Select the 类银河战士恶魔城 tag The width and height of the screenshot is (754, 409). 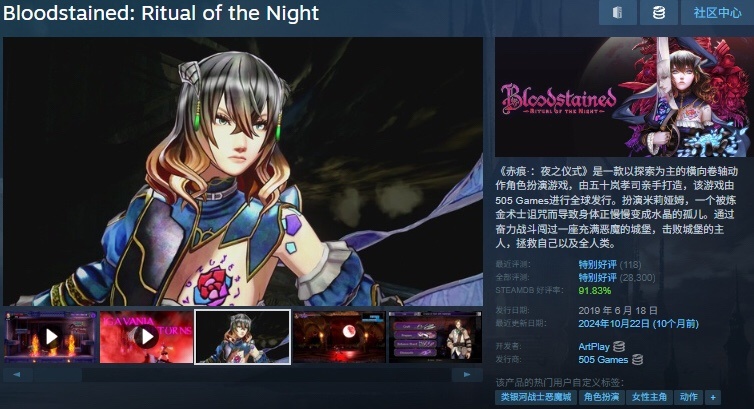coord(536,397)
